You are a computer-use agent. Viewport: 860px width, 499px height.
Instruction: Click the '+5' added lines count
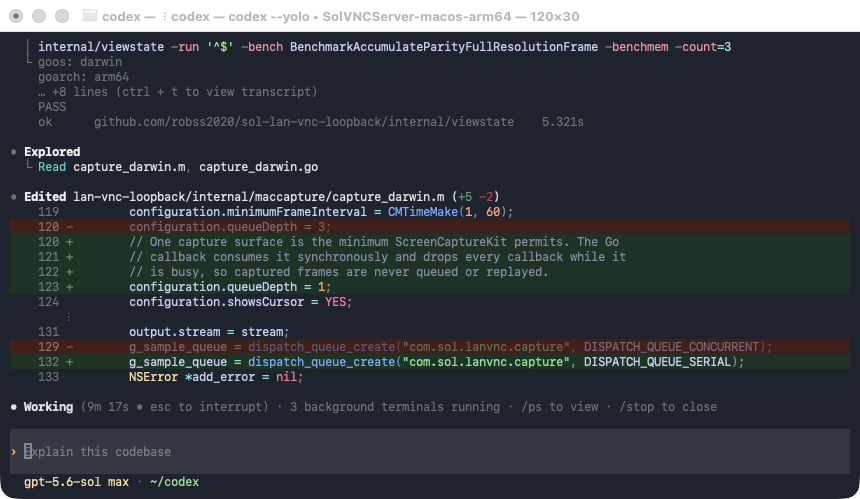tap(465, 197)
